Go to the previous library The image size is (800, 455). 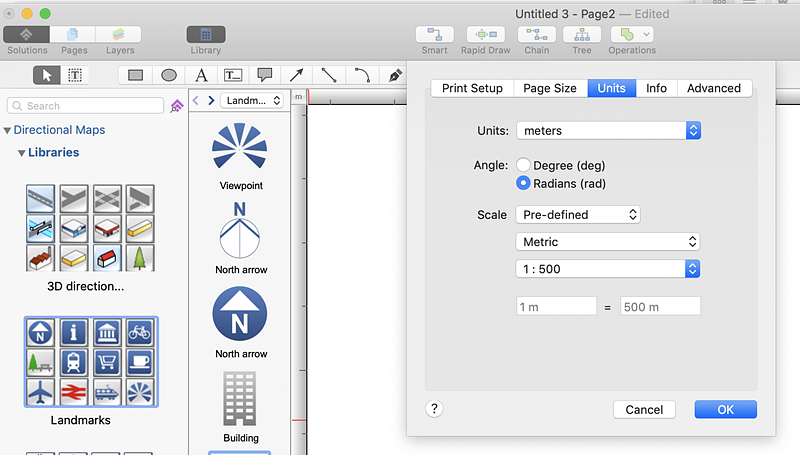pyautogui.click(x=196, y=100)
